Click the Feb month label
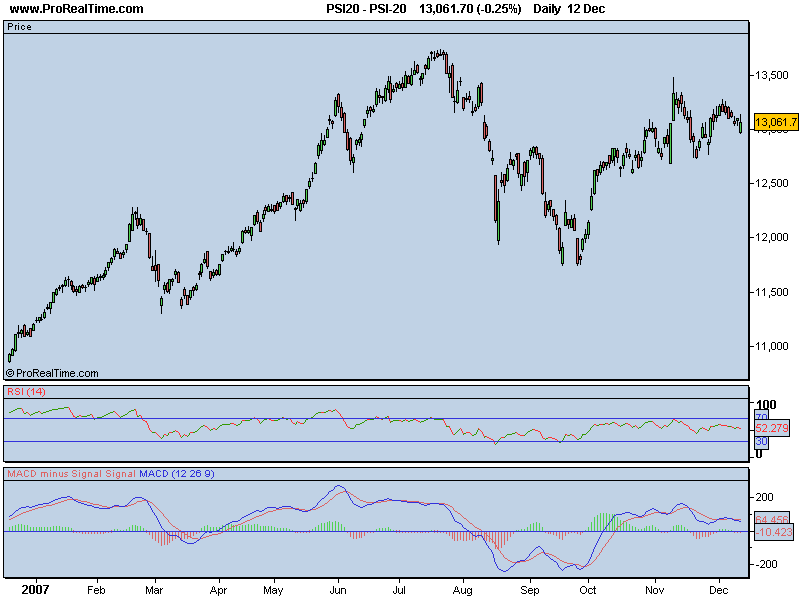Screen dimensions: 800x600 pyautogui.click(x=96, y=590)
